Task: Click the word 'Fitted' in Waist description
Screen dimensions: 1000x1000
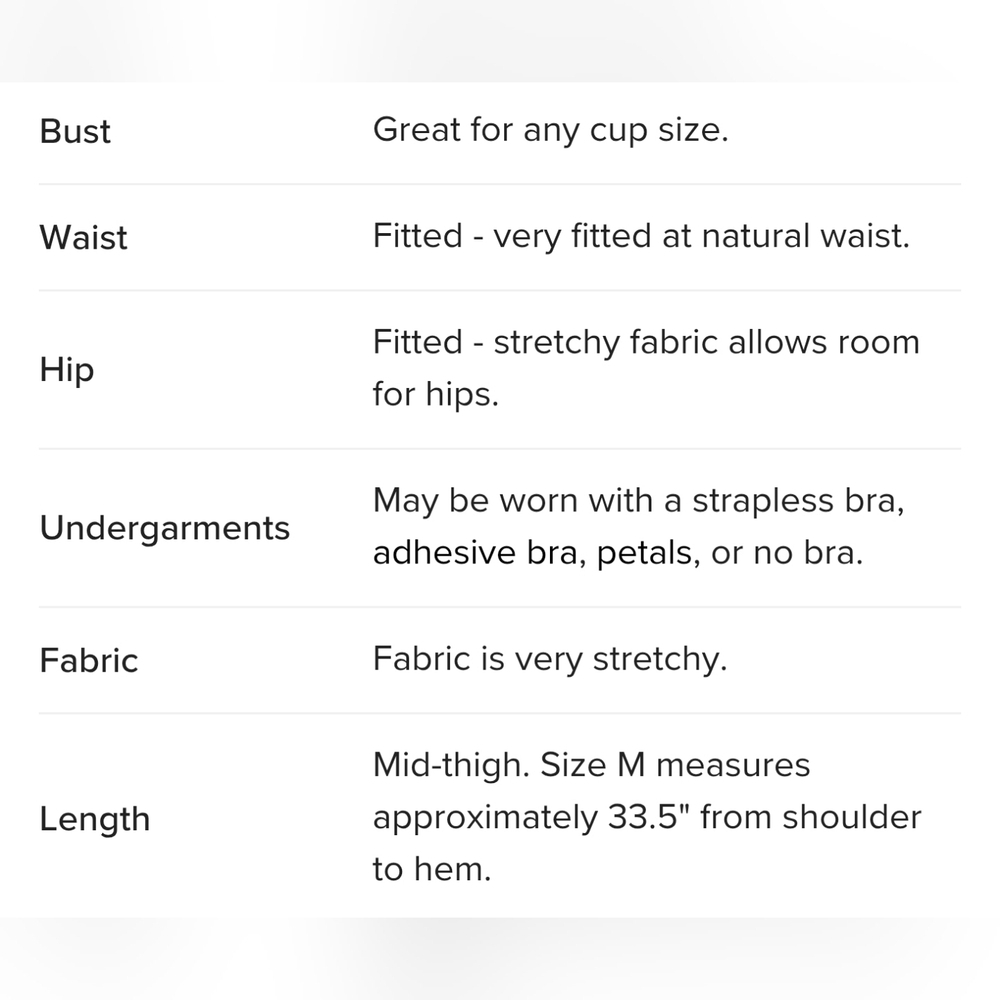Action: (x=418, y=236)
